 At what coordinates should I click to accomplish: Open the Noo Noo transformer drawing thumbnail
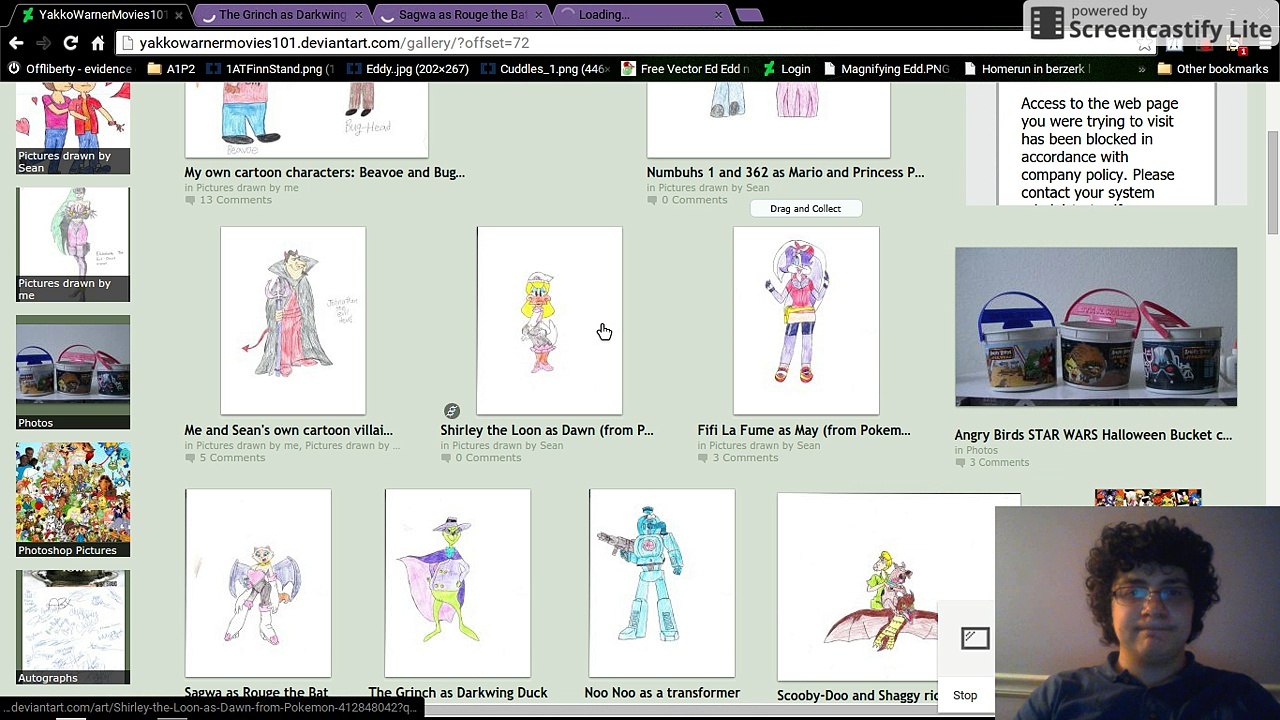[662, 583]
